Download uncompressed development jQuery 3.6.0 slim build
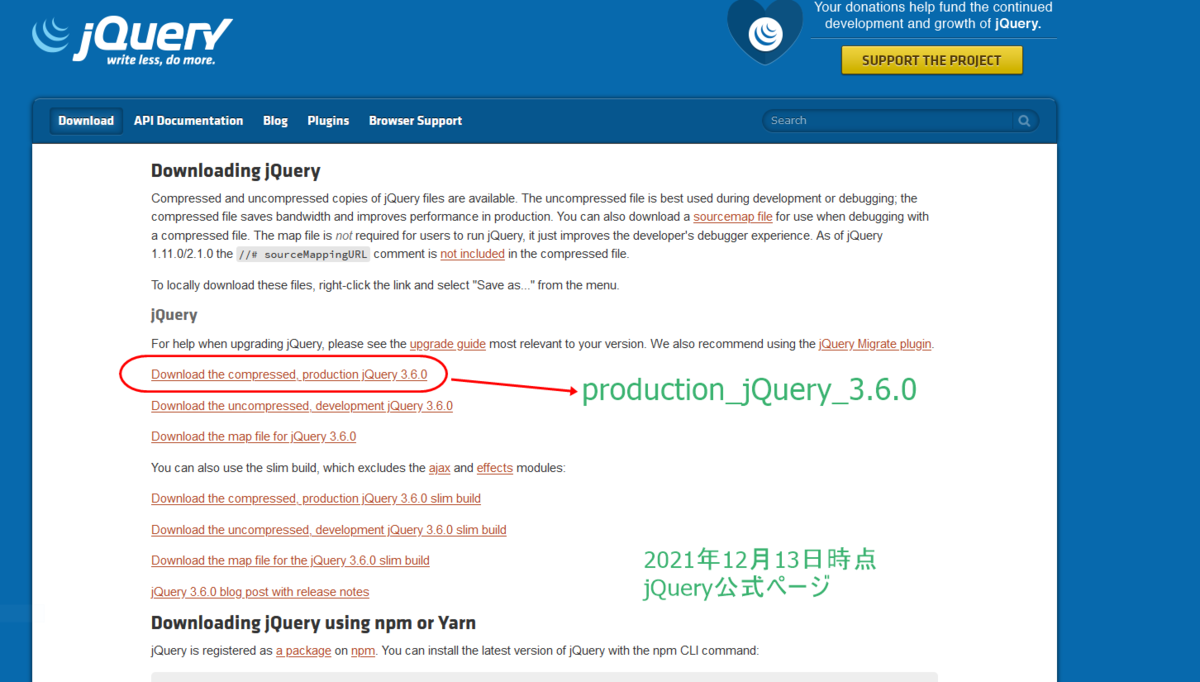 pyautogui.click(x=329, y=530)
